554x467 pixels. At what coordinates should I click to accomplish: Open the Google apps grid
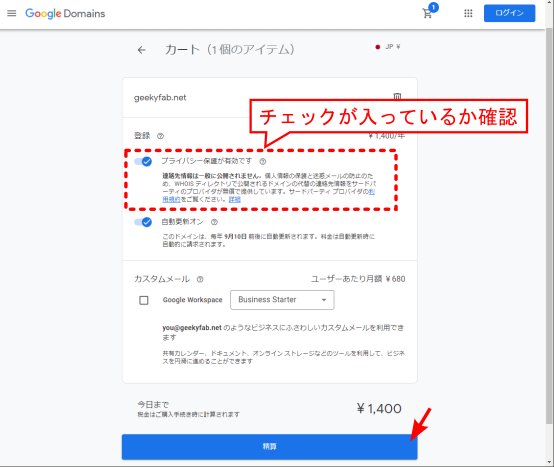coord(468,13)
